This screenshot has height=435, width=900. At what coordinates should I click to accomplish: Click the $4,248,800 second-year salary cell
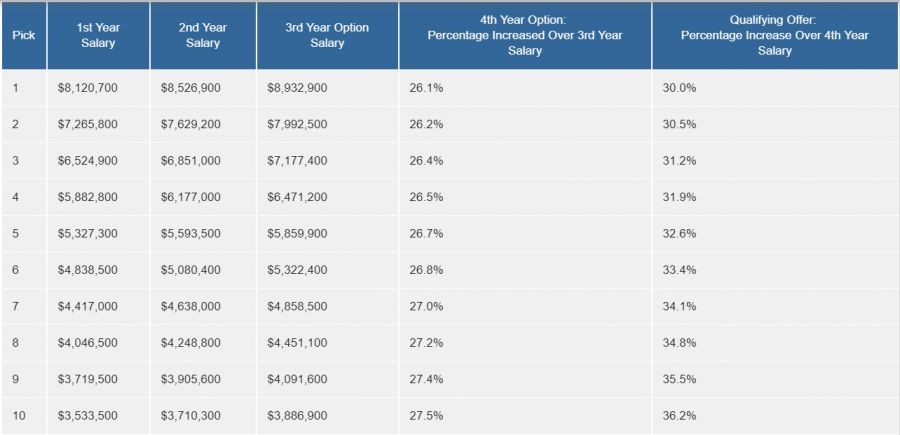pyautogui.click(x=190, y=342)
